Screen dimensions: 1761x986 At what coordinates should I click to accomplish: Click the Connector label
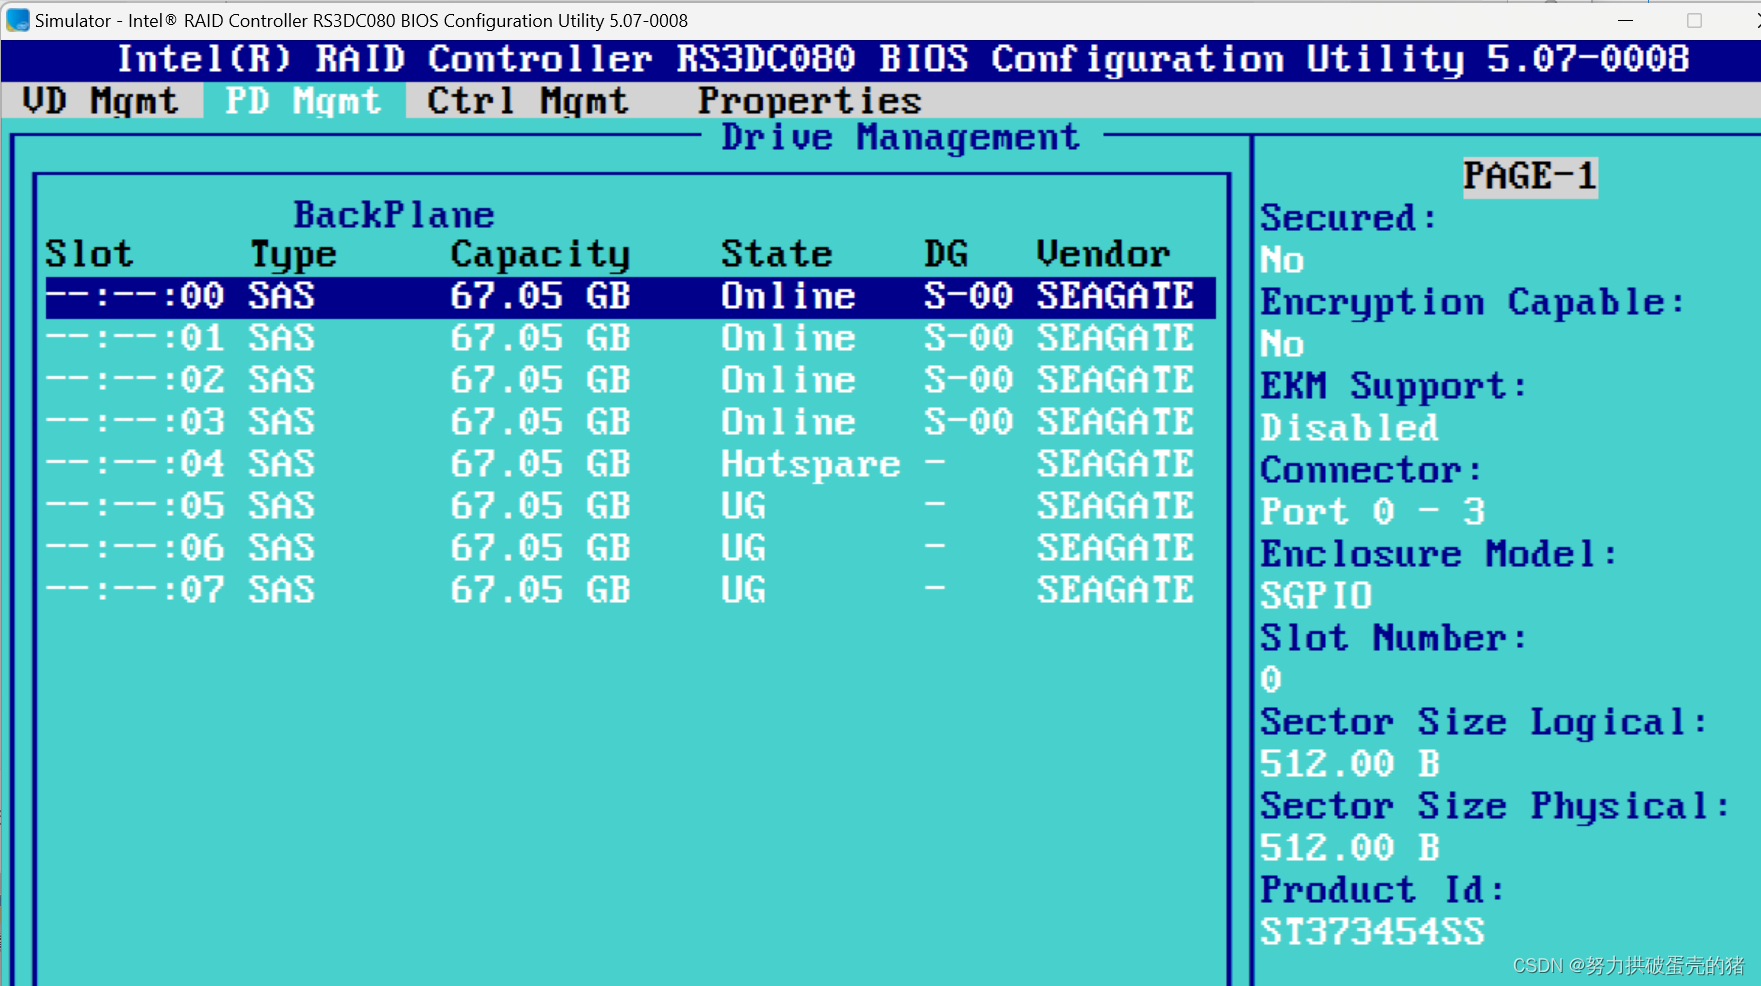(x=1371, y=470)
